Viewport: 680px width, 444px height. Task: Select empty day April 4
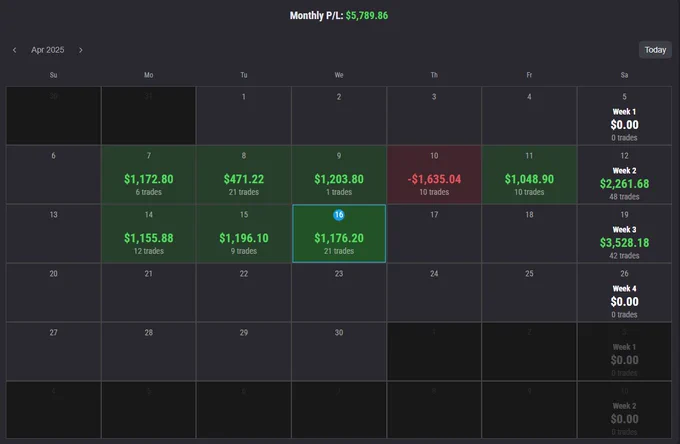coord(529,115)
